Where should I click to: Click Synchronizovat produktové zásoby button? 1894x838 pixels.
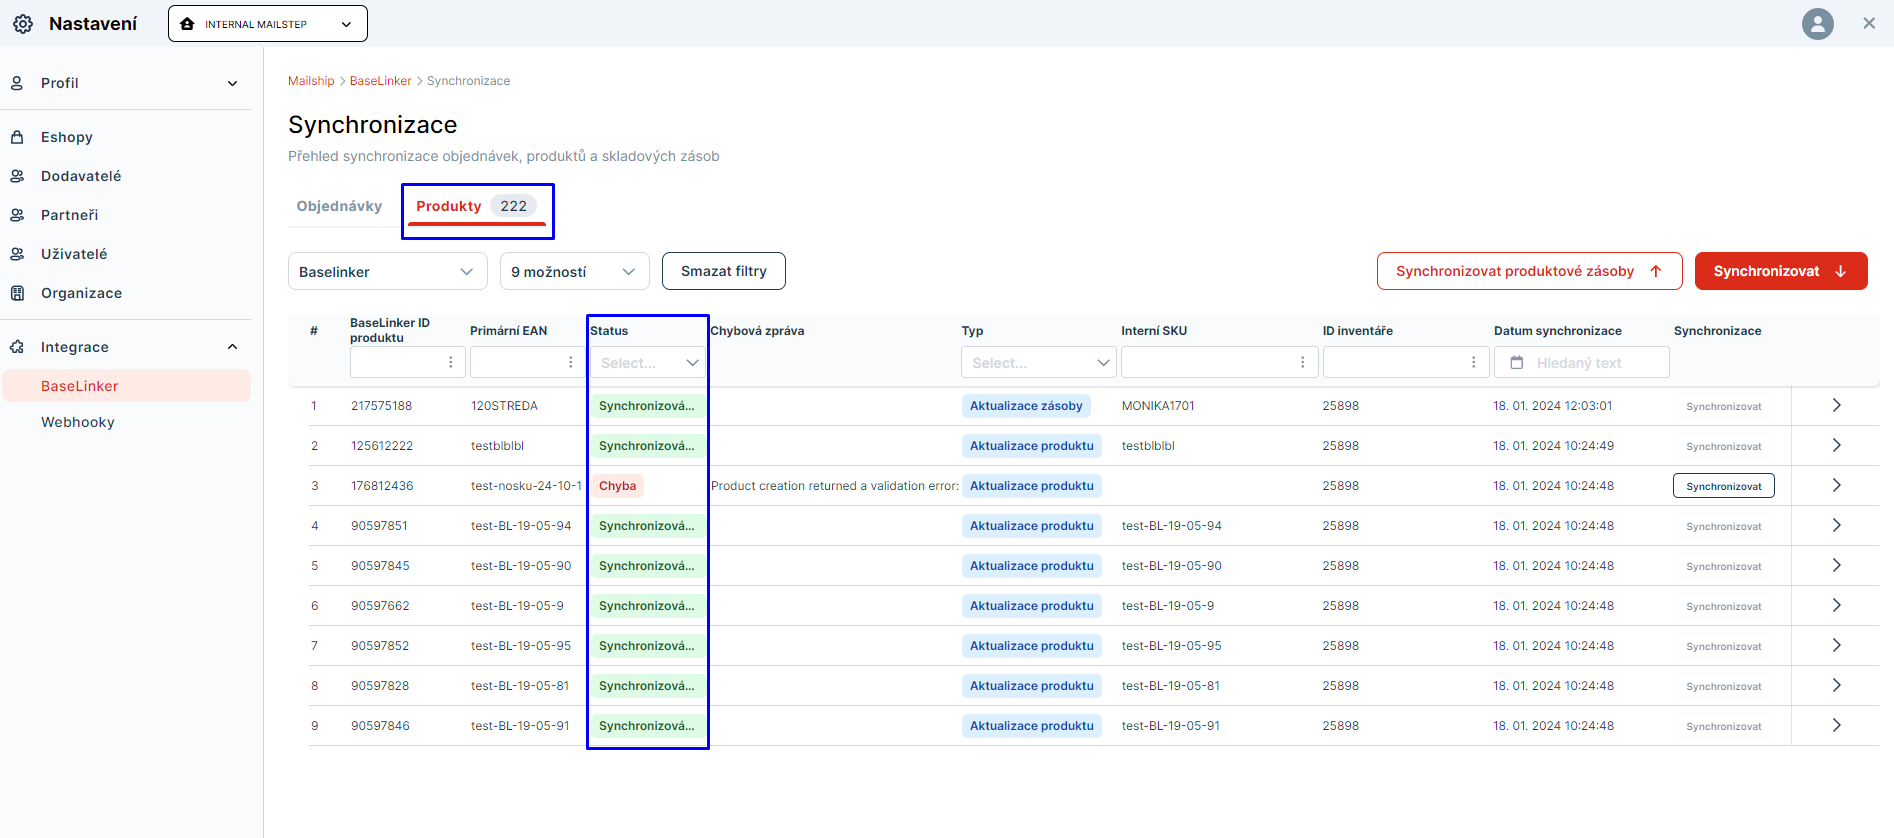coord(1528,271)
